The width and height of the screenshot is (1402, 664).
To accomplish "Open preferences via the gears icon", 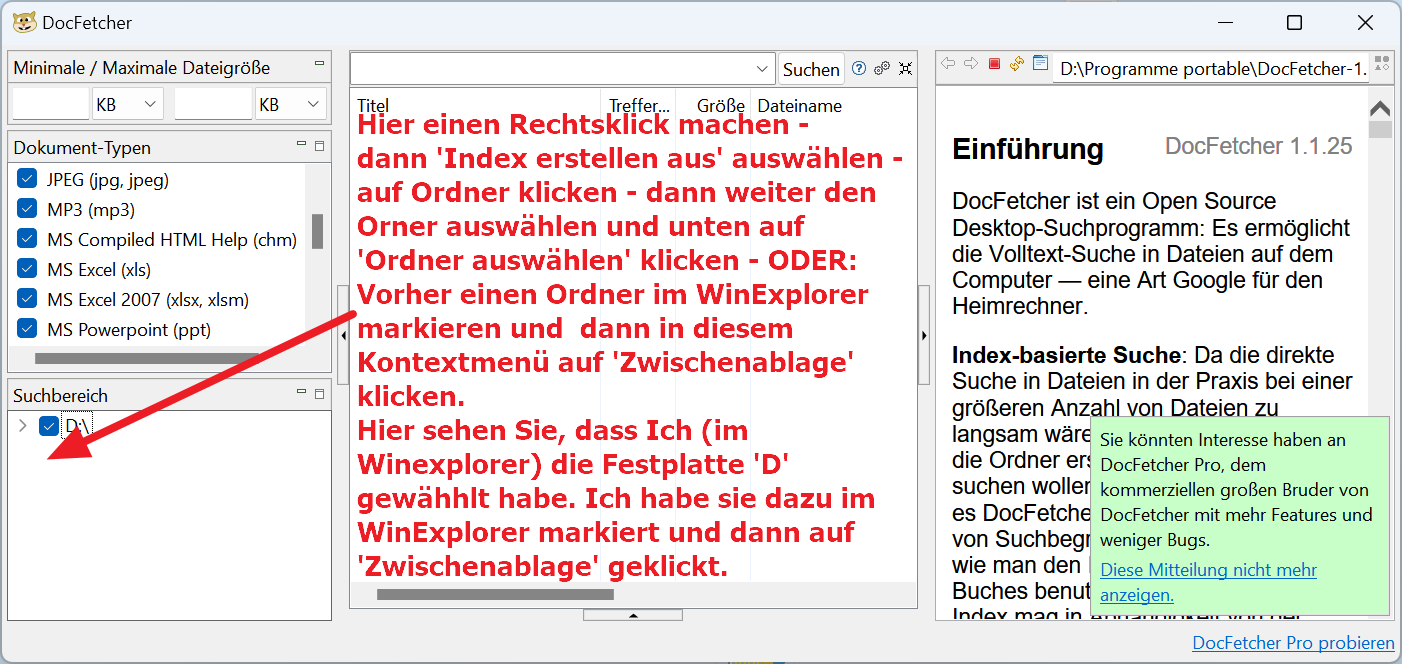I will click(x=882, y=69).
